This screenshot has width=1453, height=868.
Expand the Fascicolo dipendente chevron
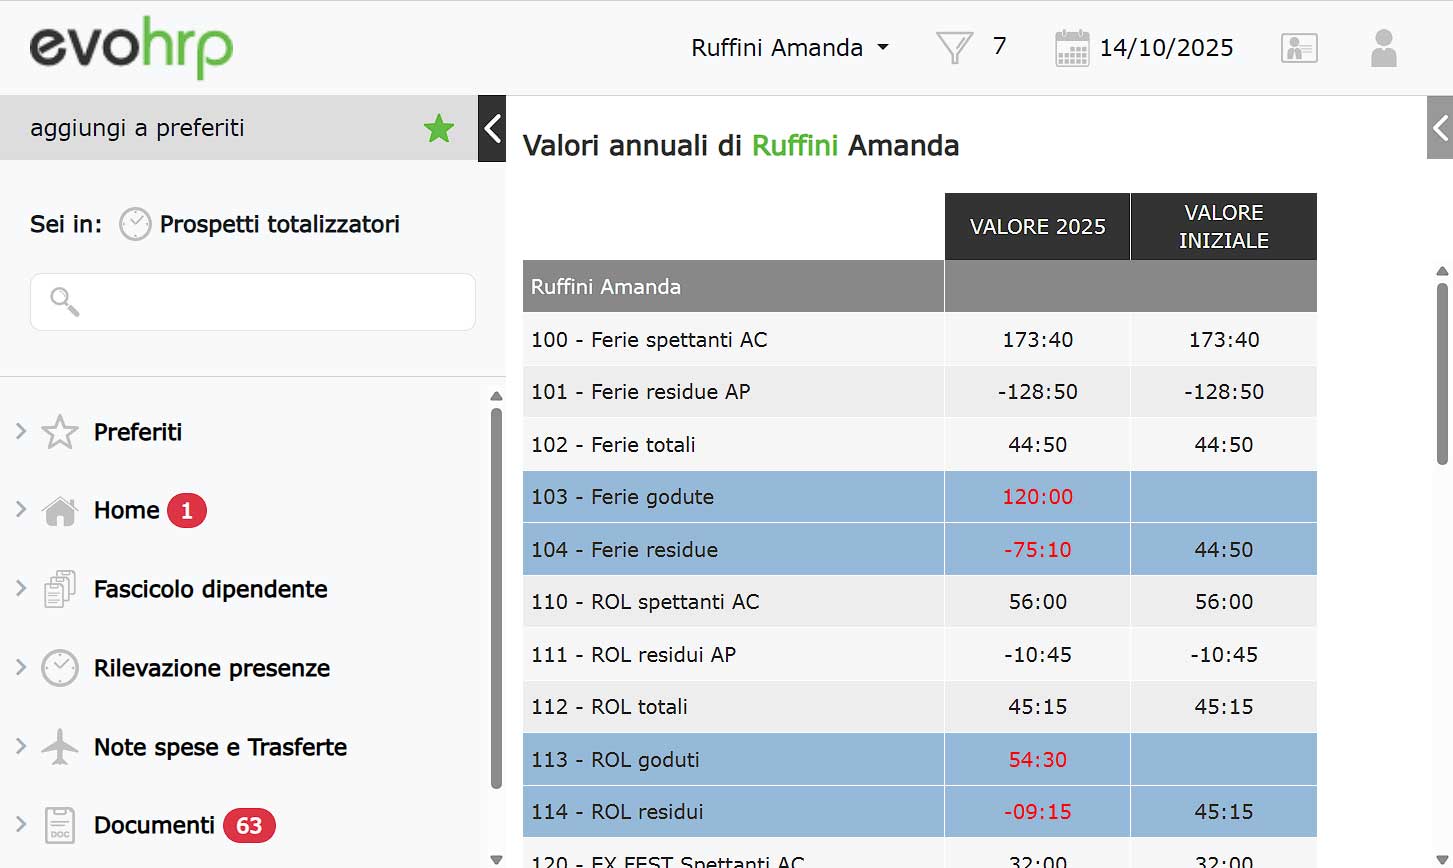21,589
